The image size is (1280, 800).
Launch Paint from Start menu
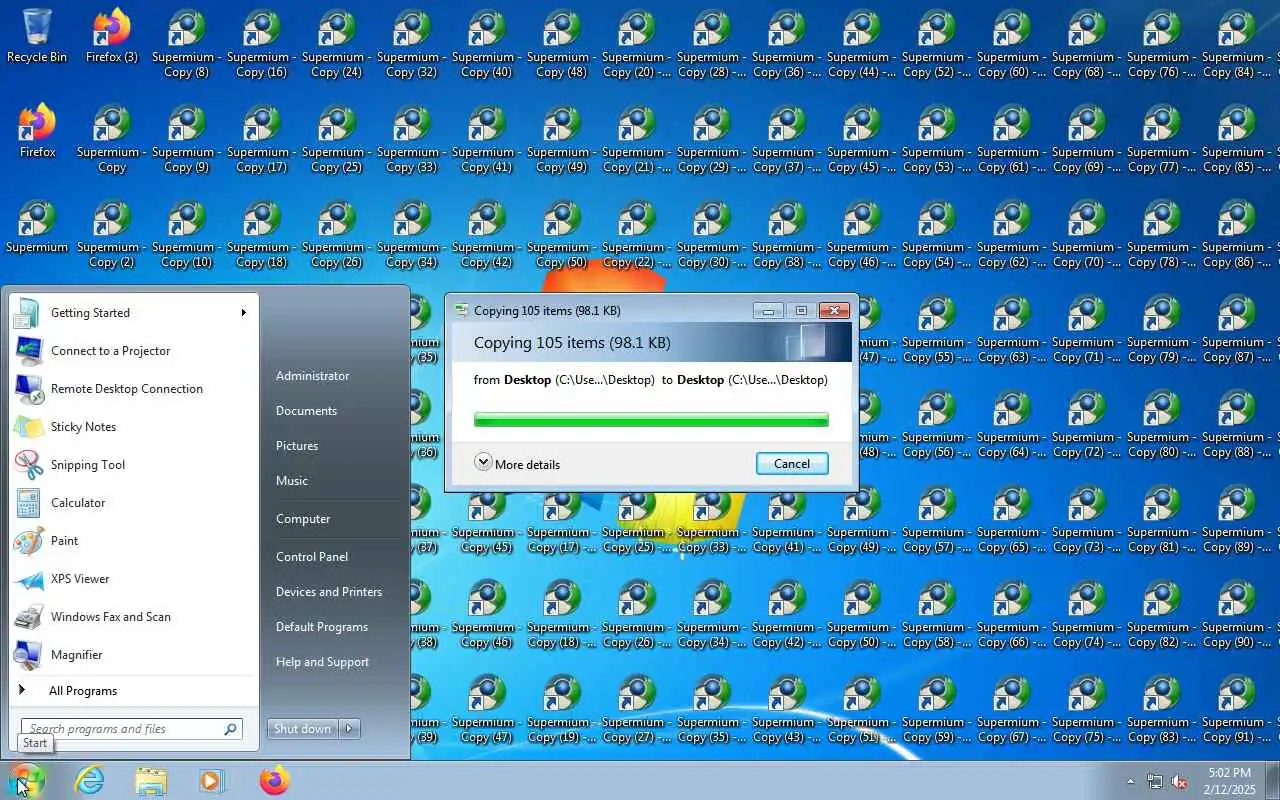click(133, 540)
